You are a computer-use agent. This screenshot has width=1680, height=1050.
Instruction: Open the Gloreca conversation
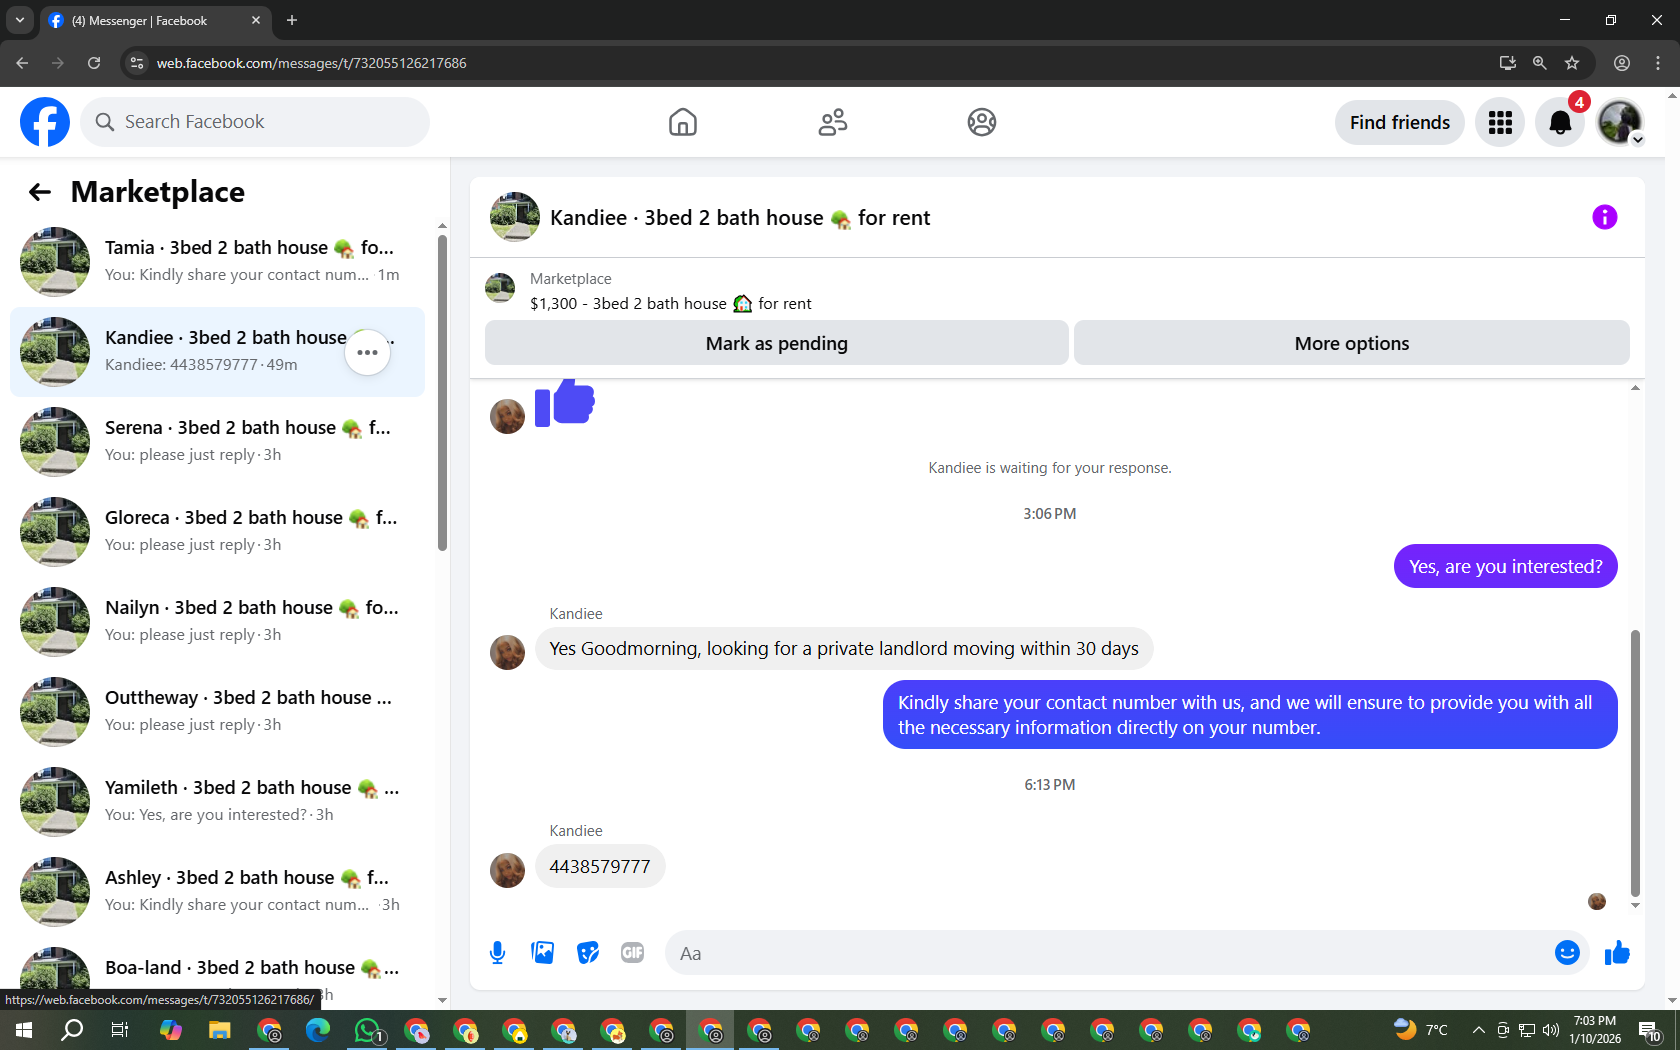(217, 532)
